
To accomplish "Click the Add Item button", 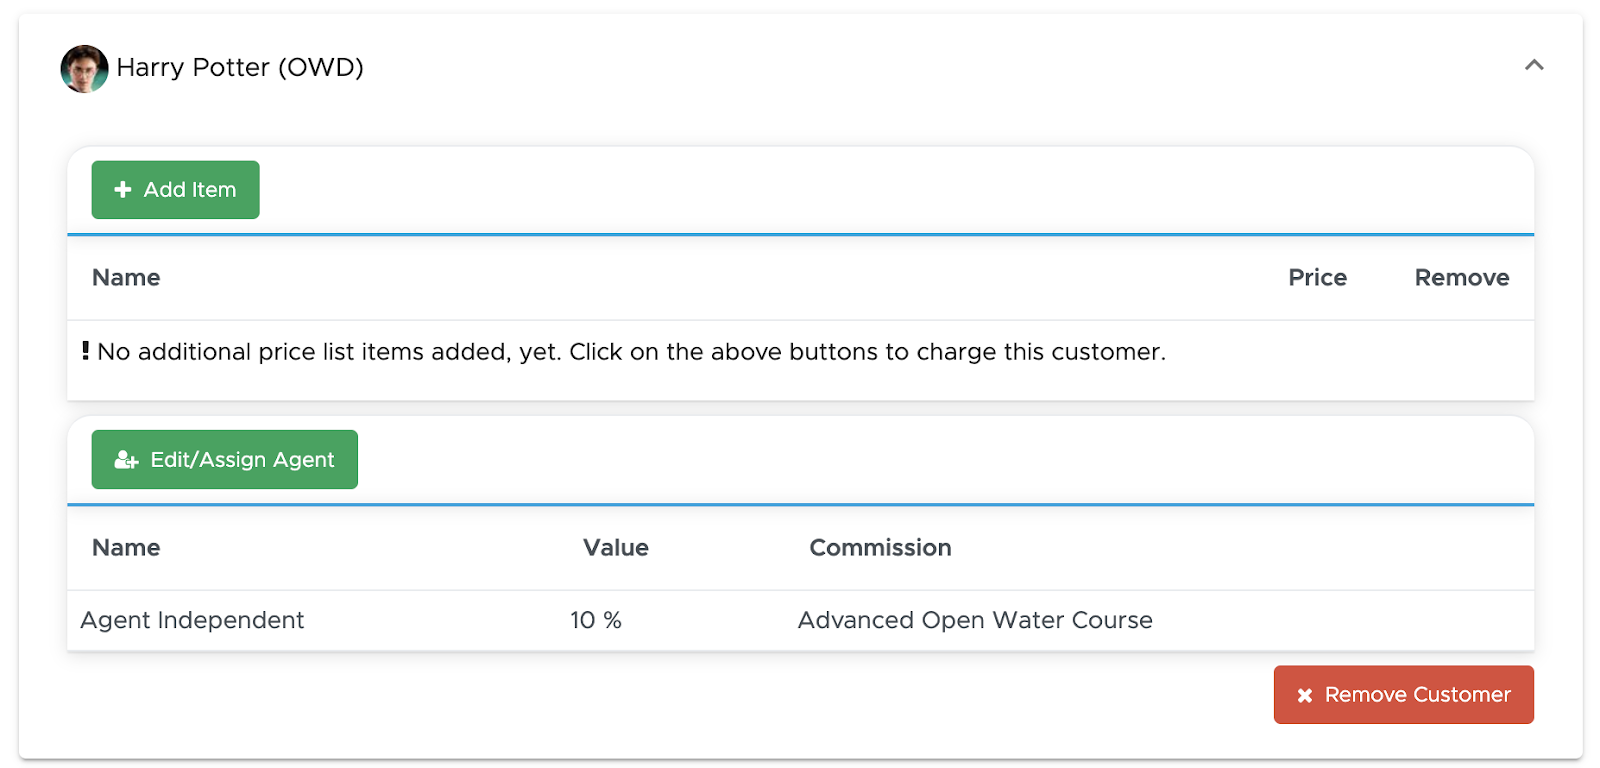I will coord(175,190).
